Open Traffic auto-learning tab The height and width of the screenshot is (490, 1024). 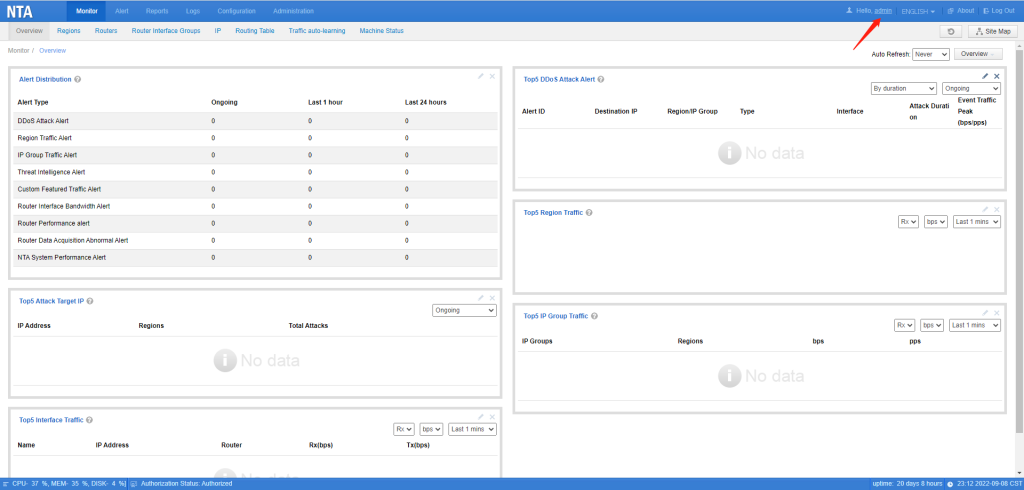point(317,31)
